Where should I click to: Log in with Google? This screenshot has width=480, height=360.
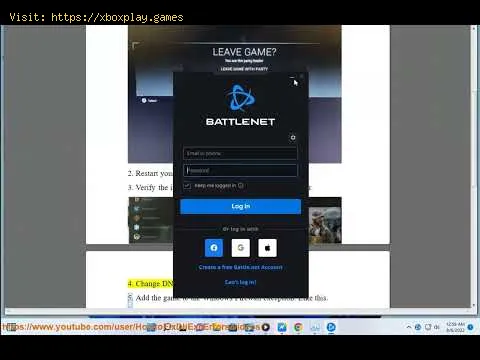pyautogui.click(x=241, y=248)
